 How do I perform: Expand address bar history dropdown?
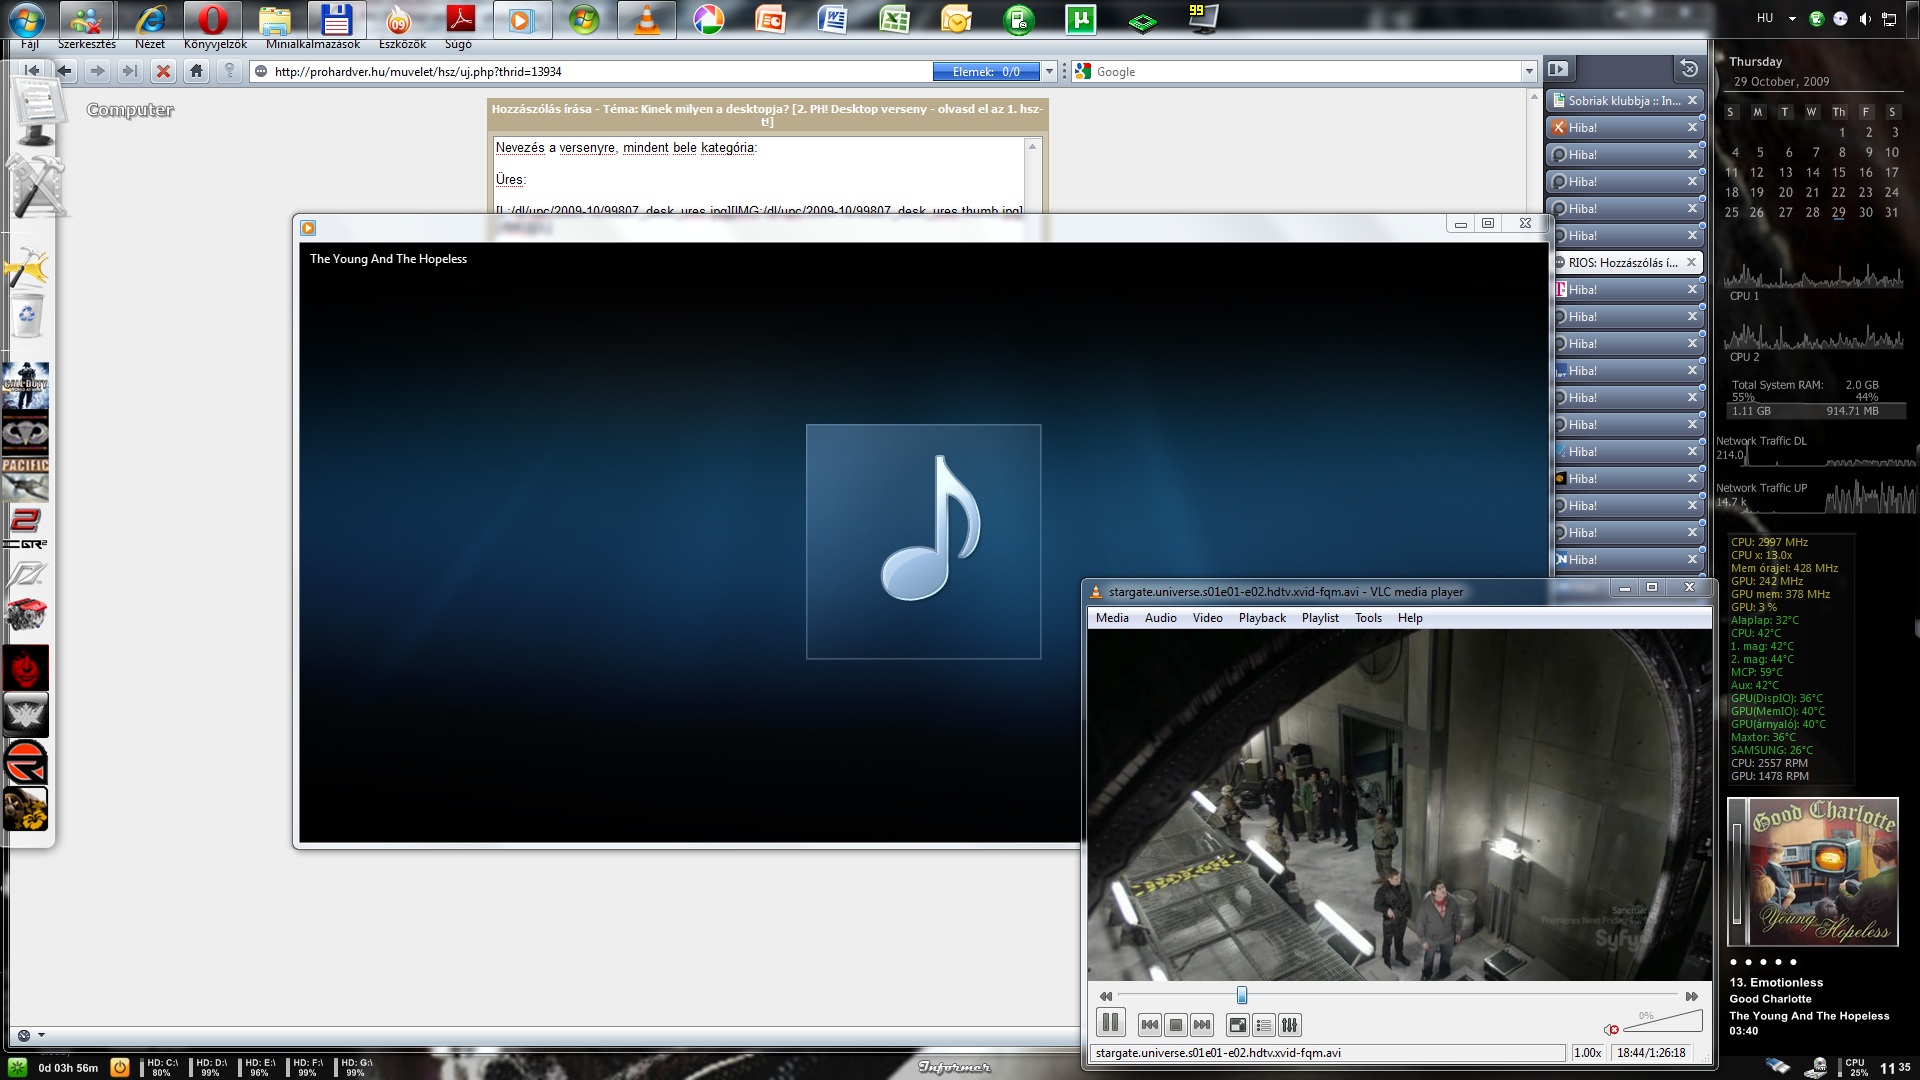[x=1049, y=72]
